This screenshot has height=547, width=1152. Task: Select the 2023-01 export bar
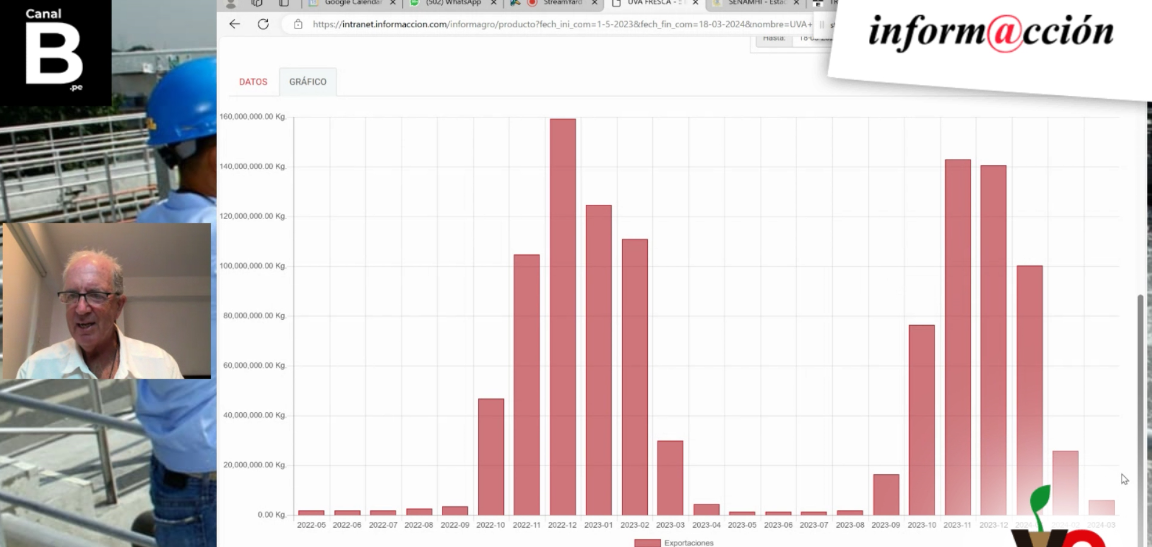pyautogui.click(x=599, y=360)
